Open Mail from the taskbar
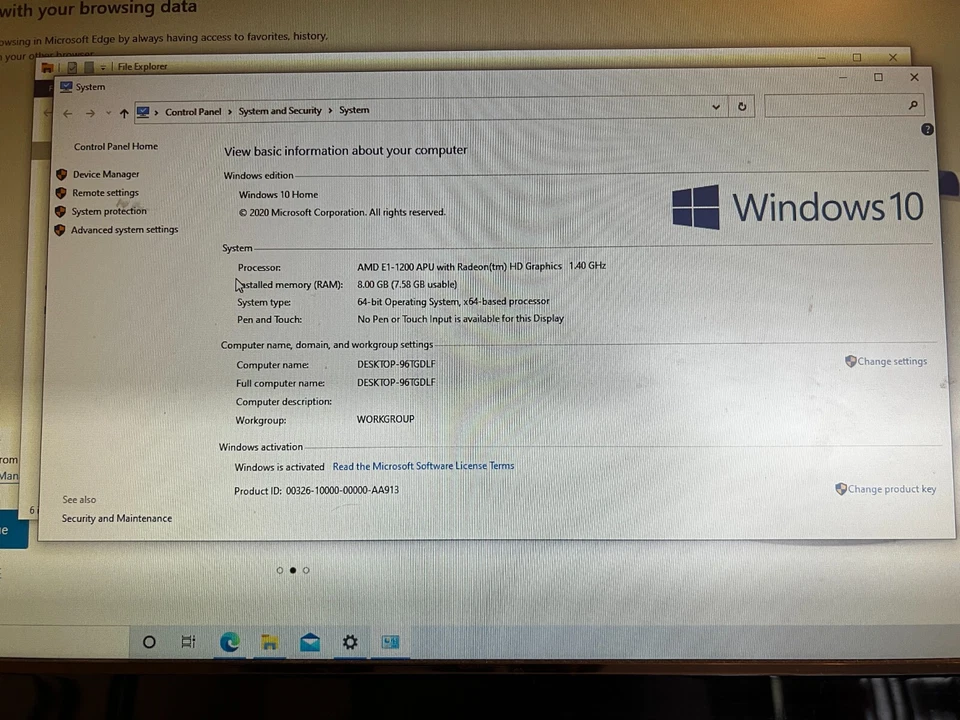Screen dimensions: 960x720 click(309, 642)
